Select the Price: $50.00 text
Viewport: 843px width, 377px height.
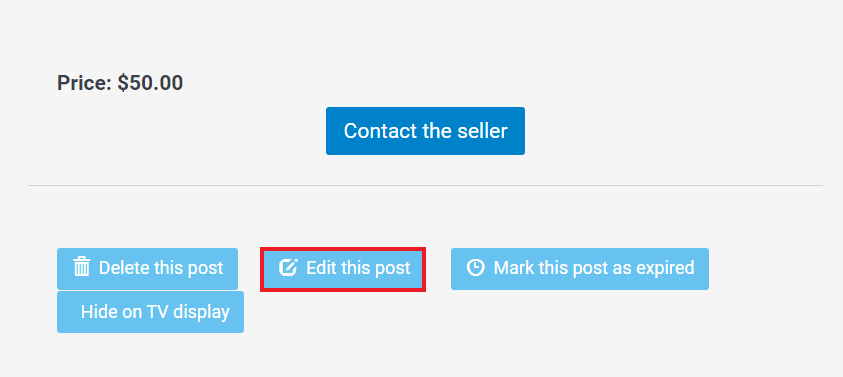point(120,83)
